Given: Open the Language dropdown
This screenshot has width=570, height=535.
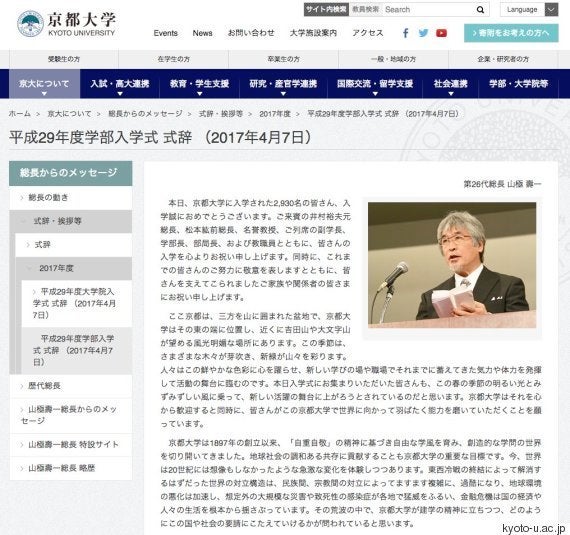Looking at the screenshot, I should coord(529,10).
